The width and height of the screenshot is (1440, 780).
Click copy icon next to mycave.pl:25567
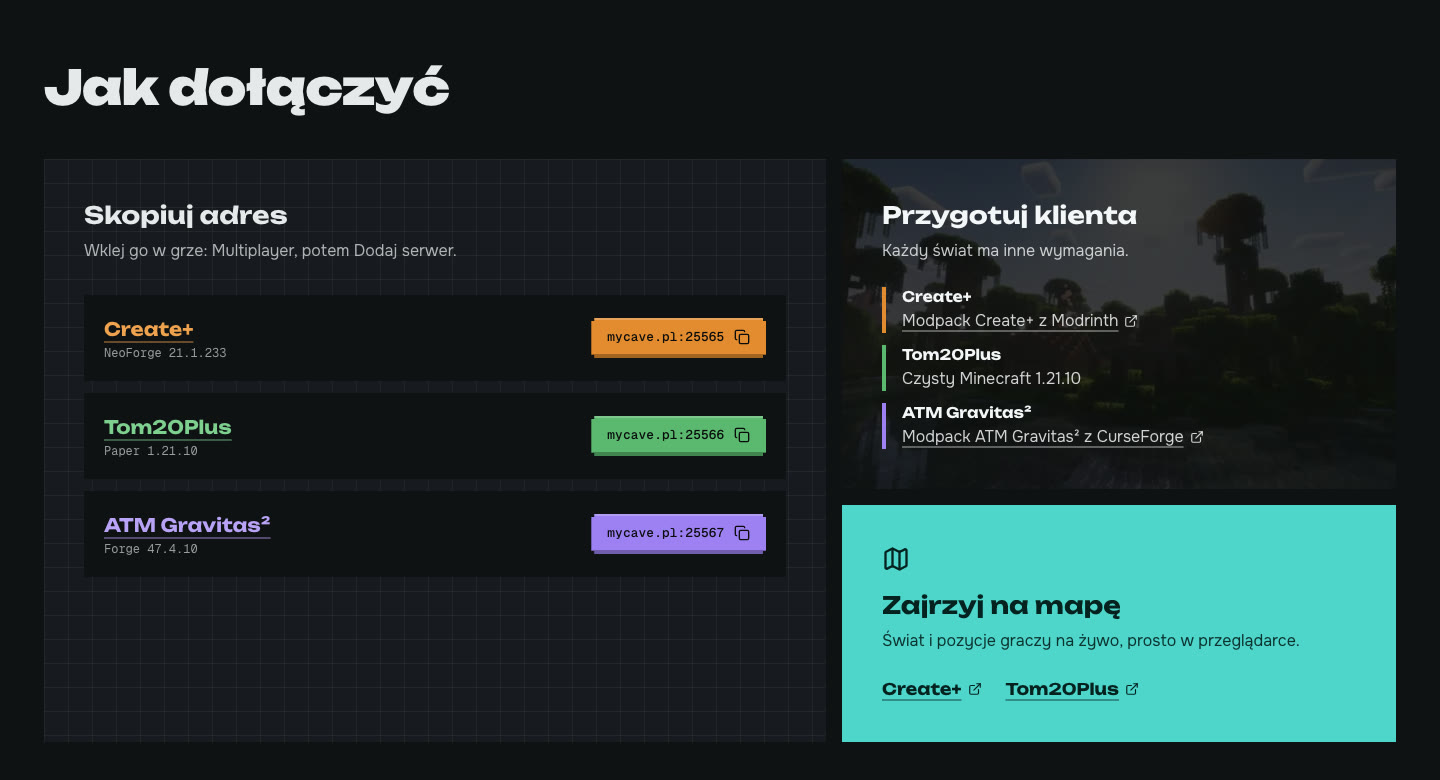[742, 533]
